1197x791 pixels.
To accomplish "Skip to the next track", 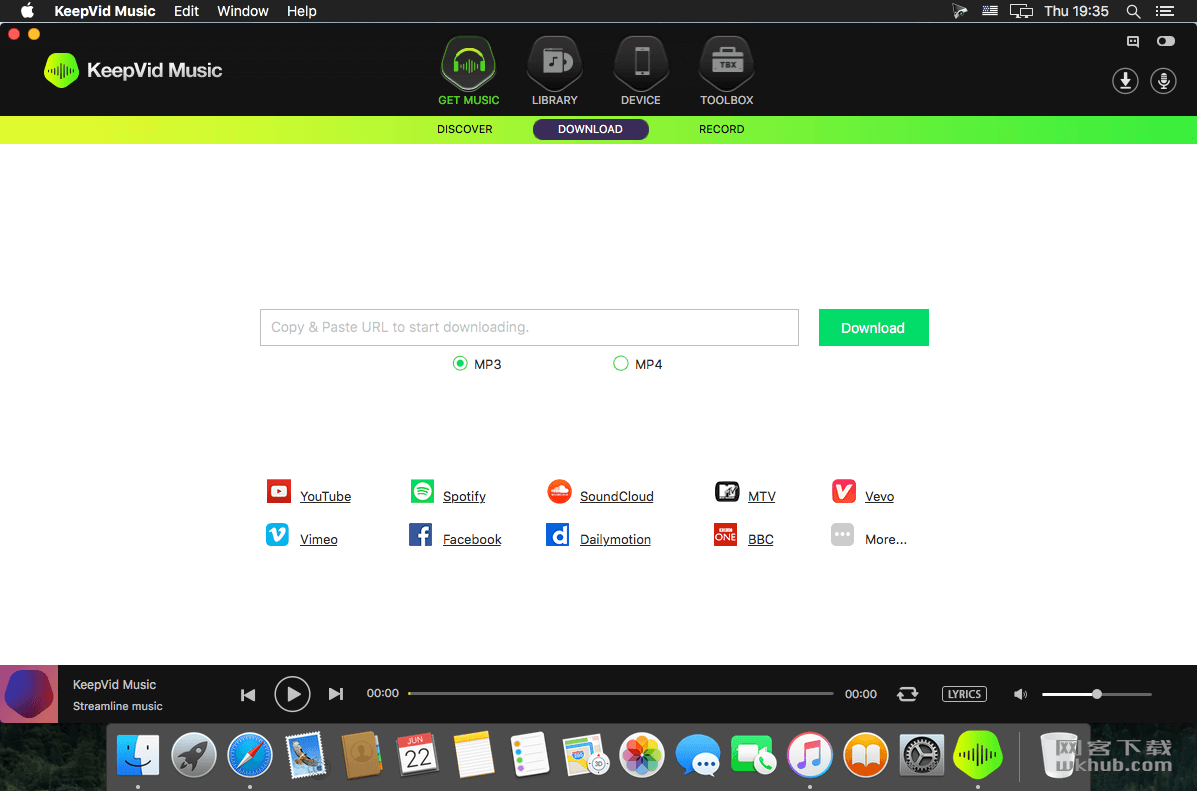I will point(336,694).
